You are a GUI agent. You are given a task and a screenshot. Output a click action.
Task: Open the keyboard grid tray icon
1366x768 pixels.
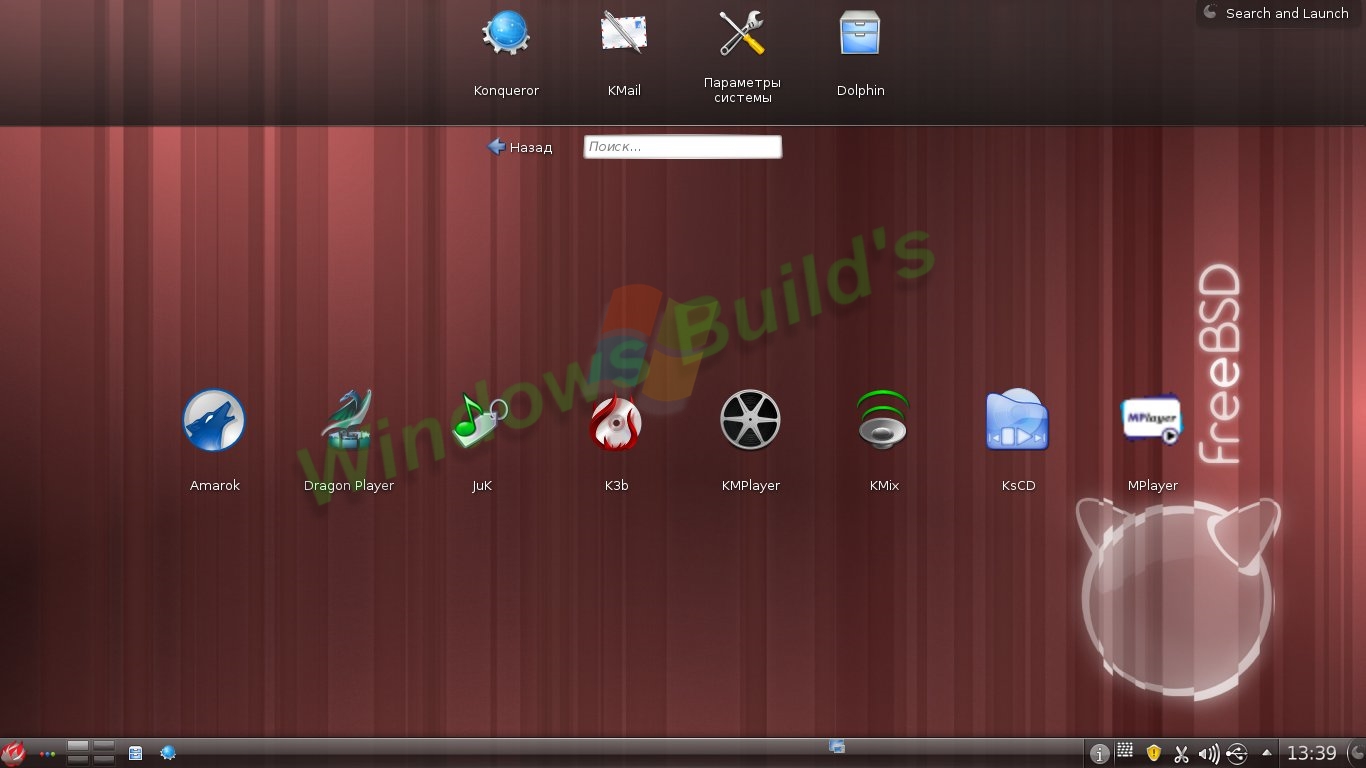(1125, 749)
